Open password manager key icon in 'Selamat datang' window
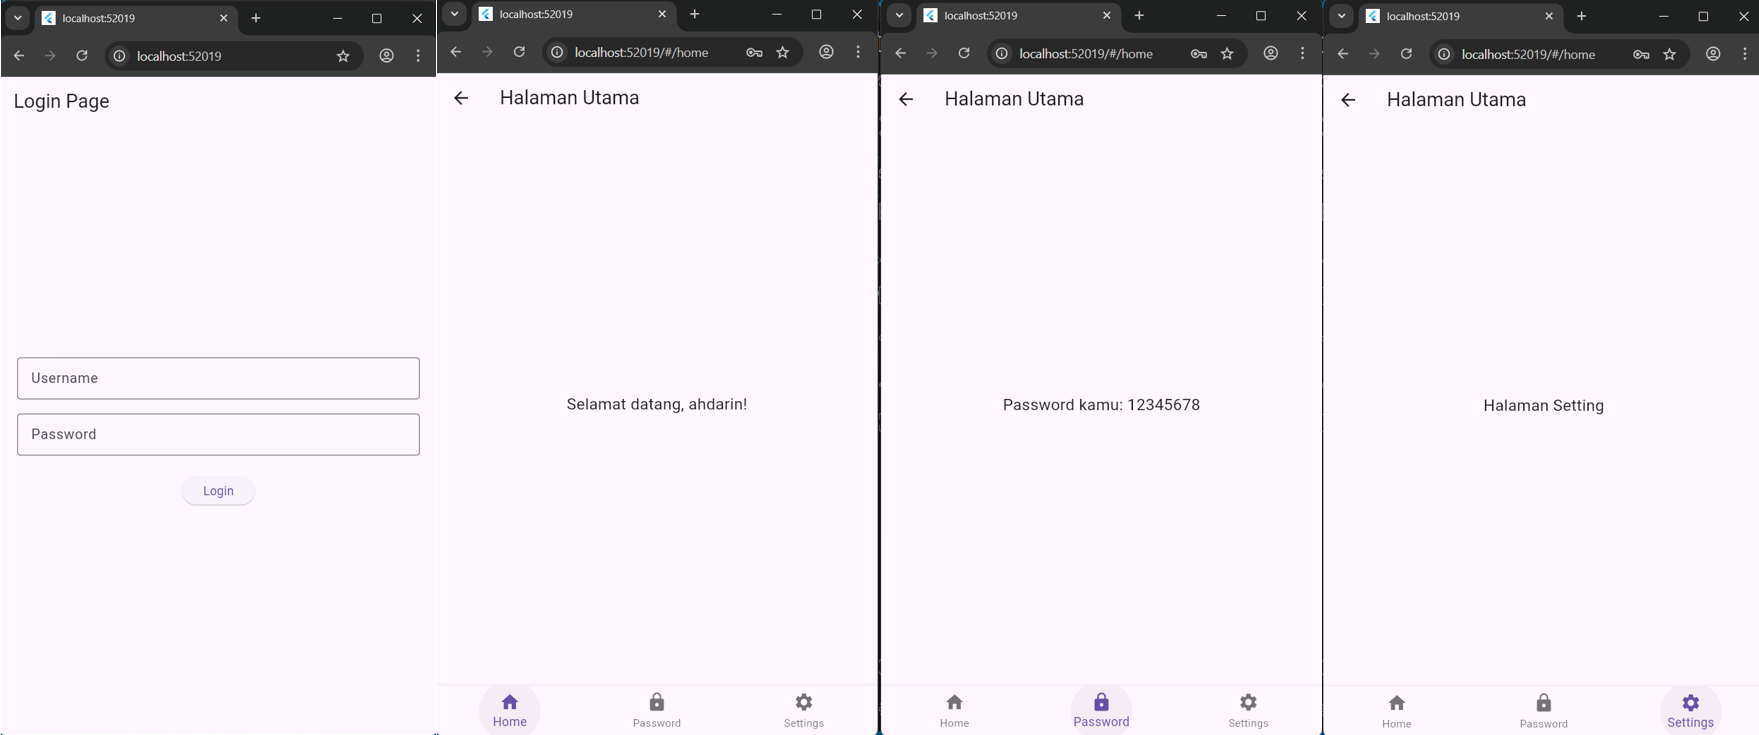 point(754,52)
